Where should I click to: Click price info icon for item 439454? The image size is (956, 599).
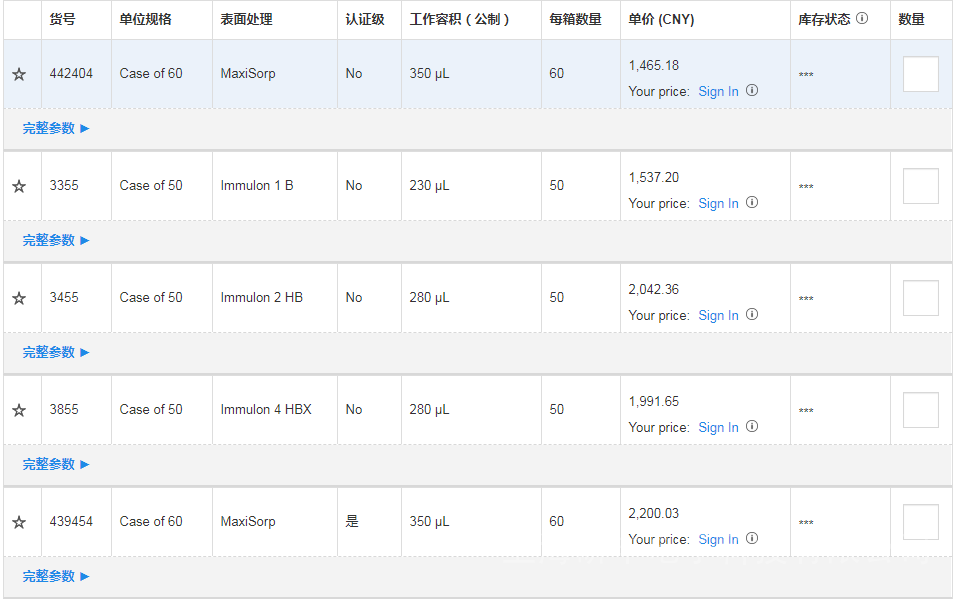point(752,539)
